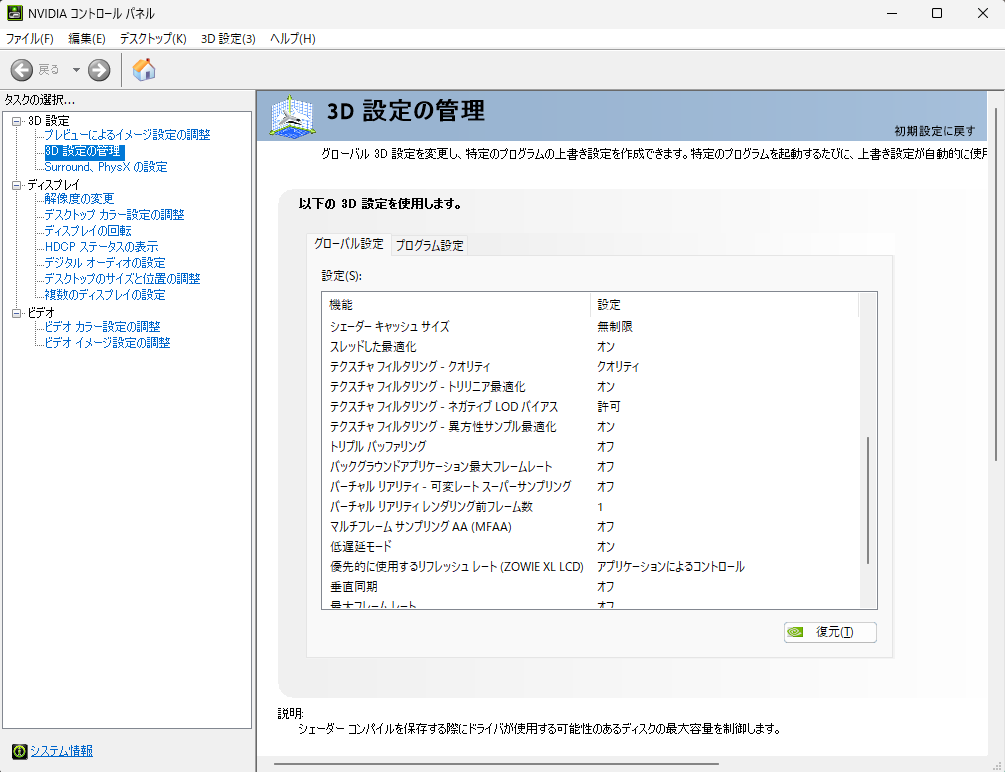The width and height of the screenshot is (1005, 772).
Task: Select 異方性サンプル最適化 row
Action: click(x=590, y=426)
